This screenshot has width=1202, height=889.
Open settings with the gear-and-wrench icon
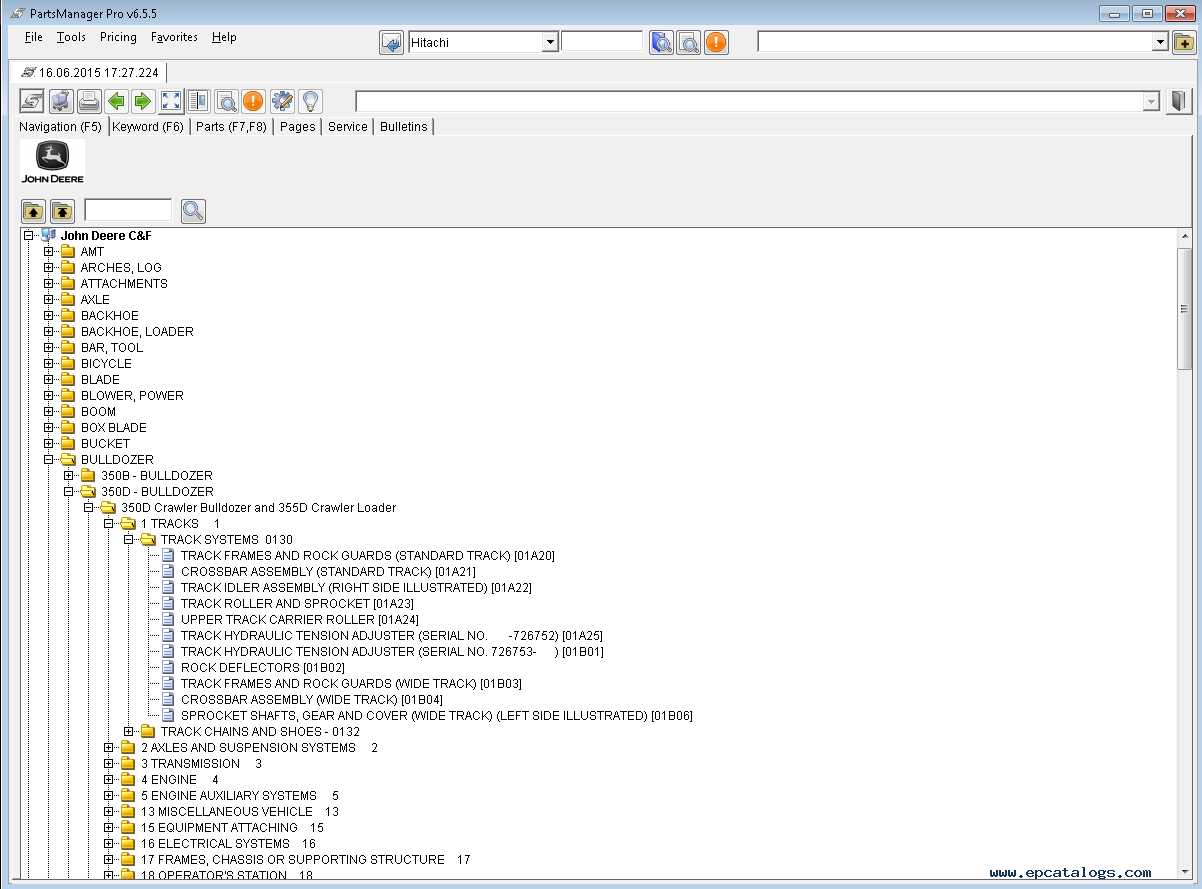click(x=282, y=101)
